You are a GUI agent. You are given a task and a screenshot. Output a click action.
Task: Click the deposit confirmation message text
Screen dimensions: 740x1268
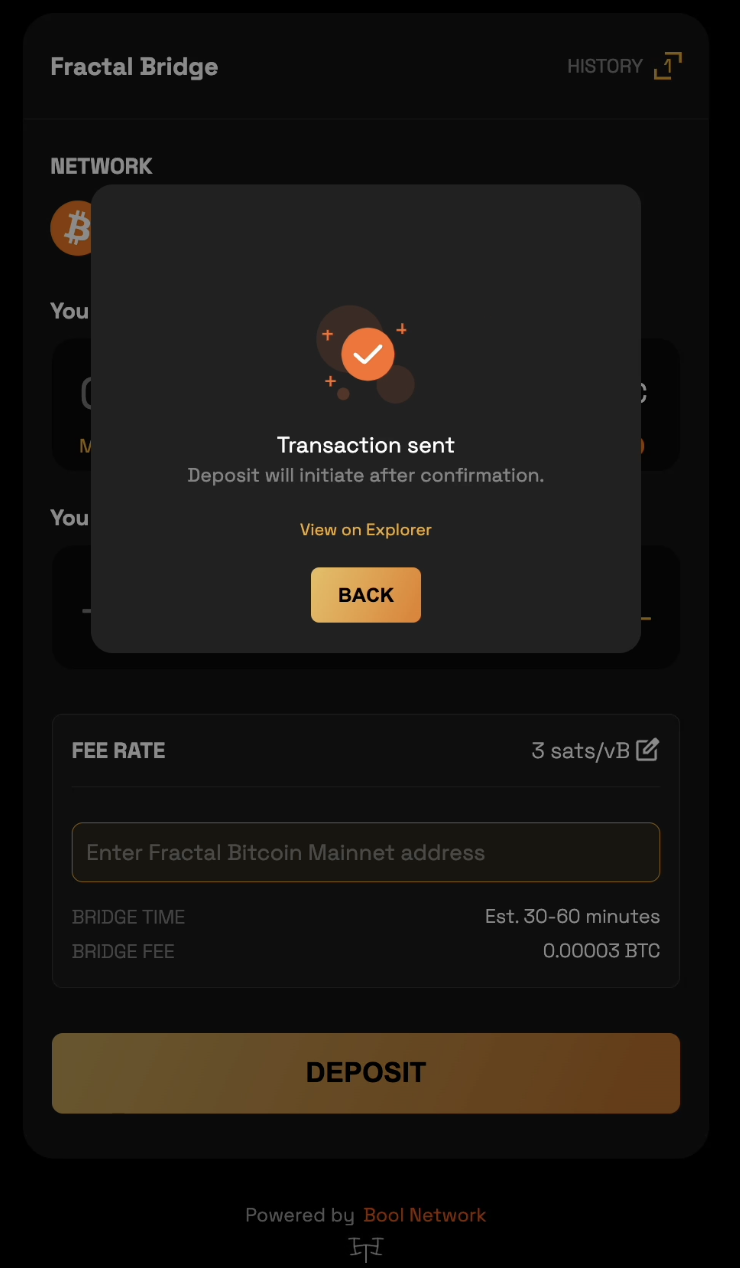[x=366, y=475]
